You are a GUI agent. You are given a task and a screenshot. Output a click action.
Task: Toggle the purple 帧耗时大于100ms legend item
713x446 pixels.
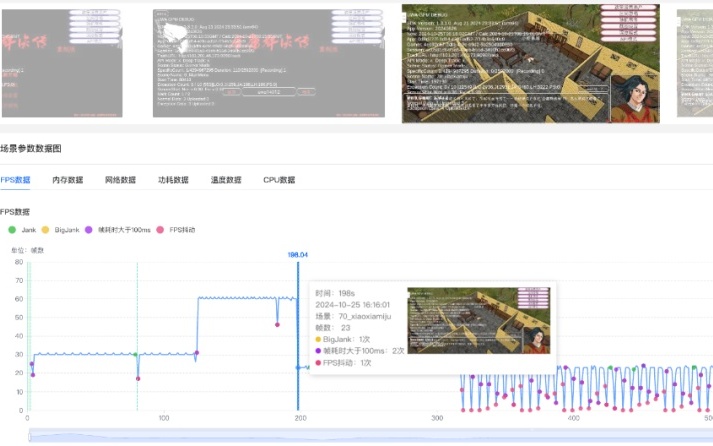click(118, 230)
